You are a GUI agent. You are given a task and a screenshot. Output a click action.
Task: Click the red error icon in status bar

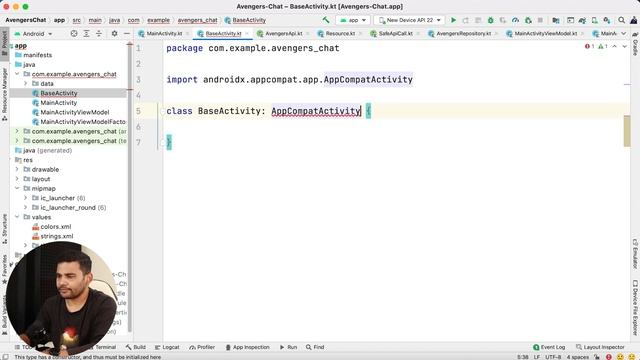coord(609,357)
